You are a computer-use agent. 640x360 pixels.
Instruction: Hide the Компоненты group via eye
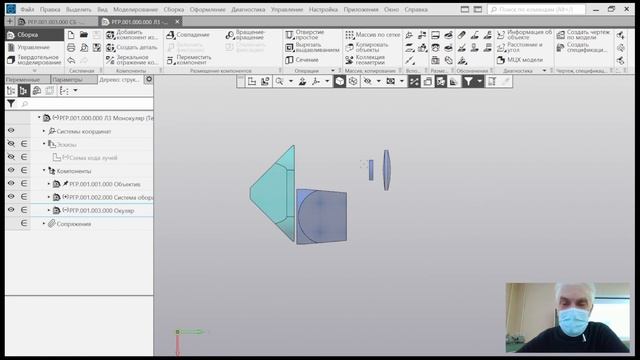[x=11, y=170]
